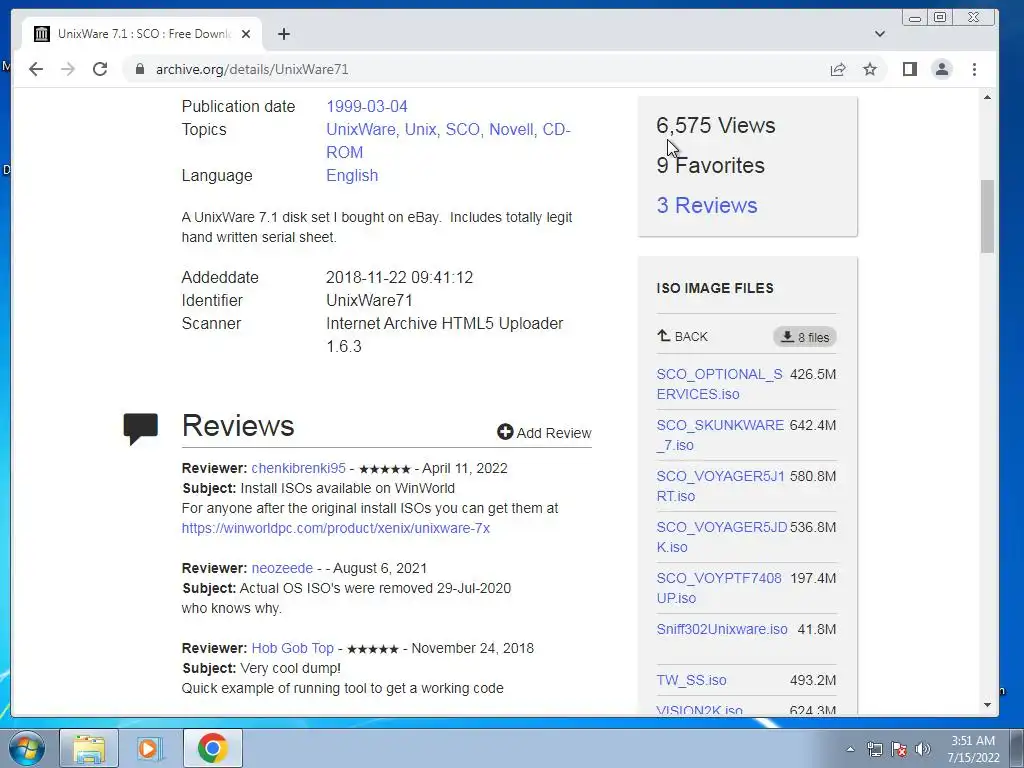Select the 426.5M file size

pyautogui.click(x=812, y=374)
